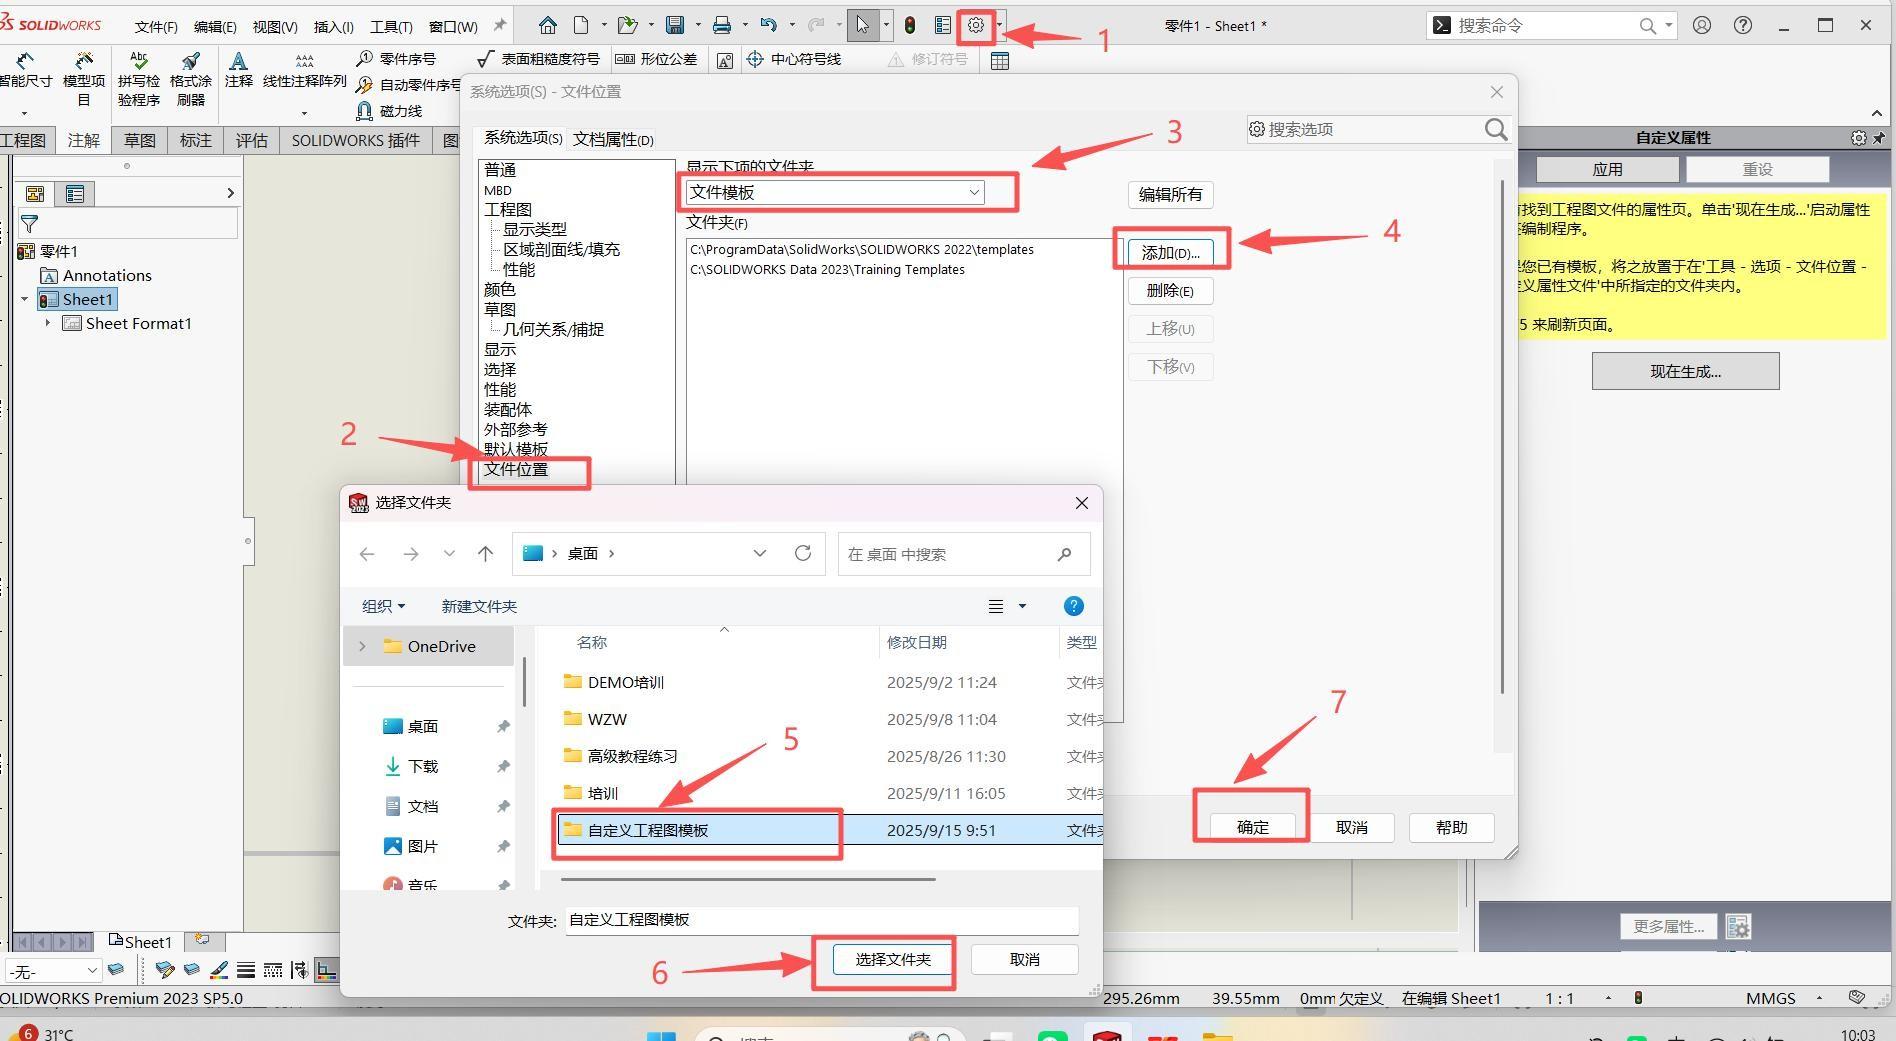Click the Tables icon in the annotation ribbon
This screenshot has width=1896, height=1041.
[999, 61]
